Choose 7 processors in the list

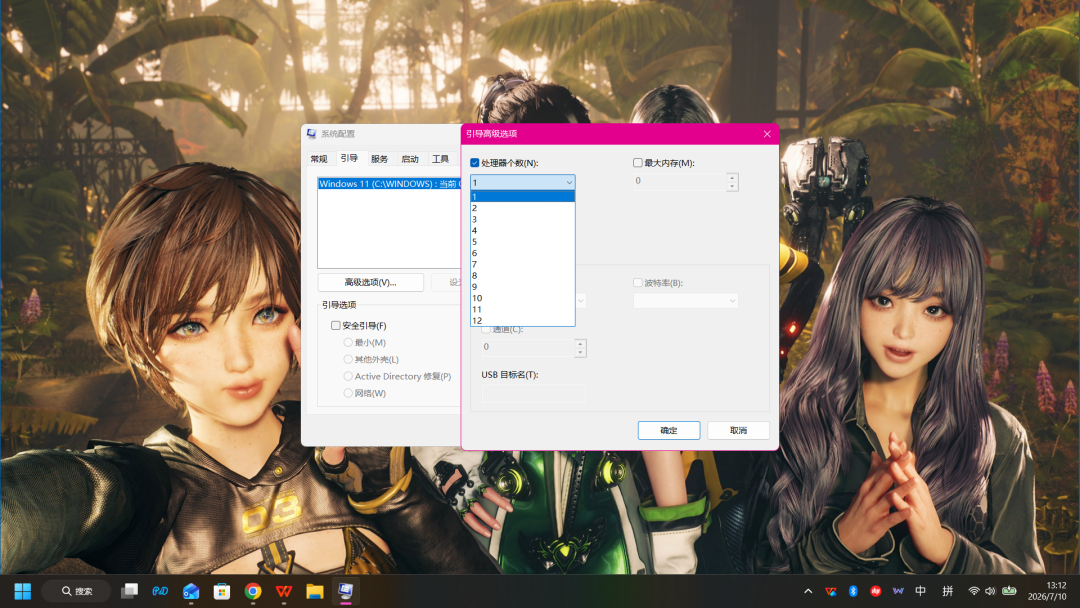(x=523, y=264)
